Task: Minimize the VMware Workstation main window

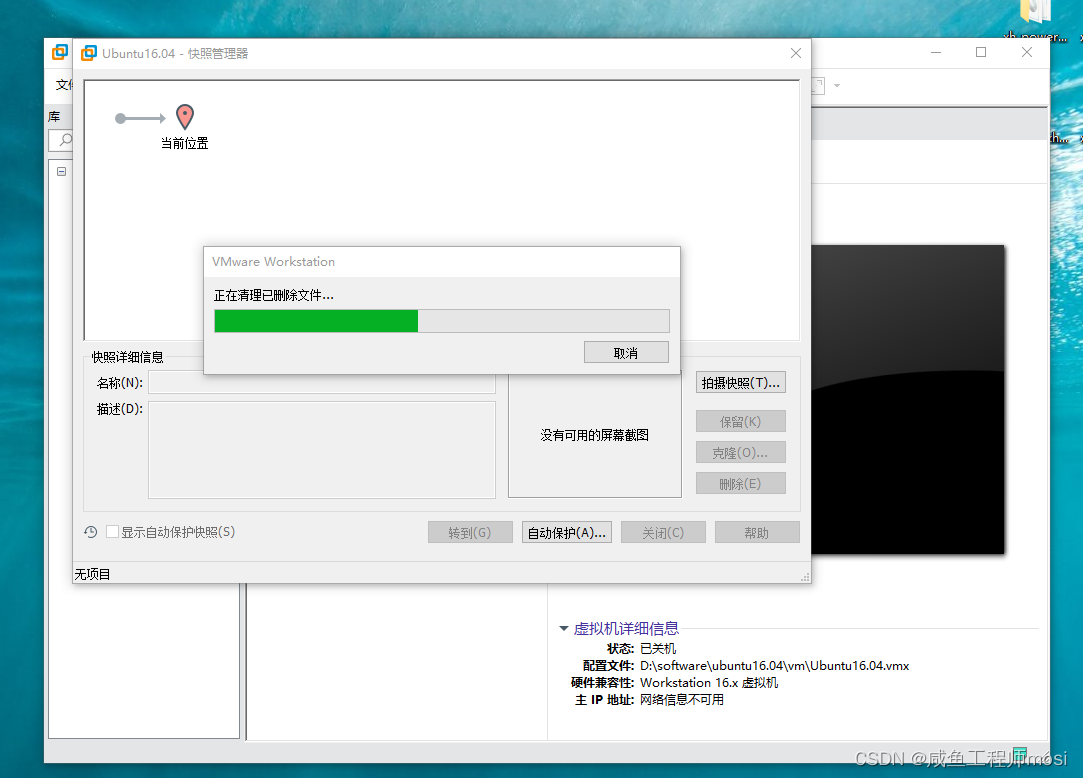Action: pyautogui.click(x=936, y=53)
